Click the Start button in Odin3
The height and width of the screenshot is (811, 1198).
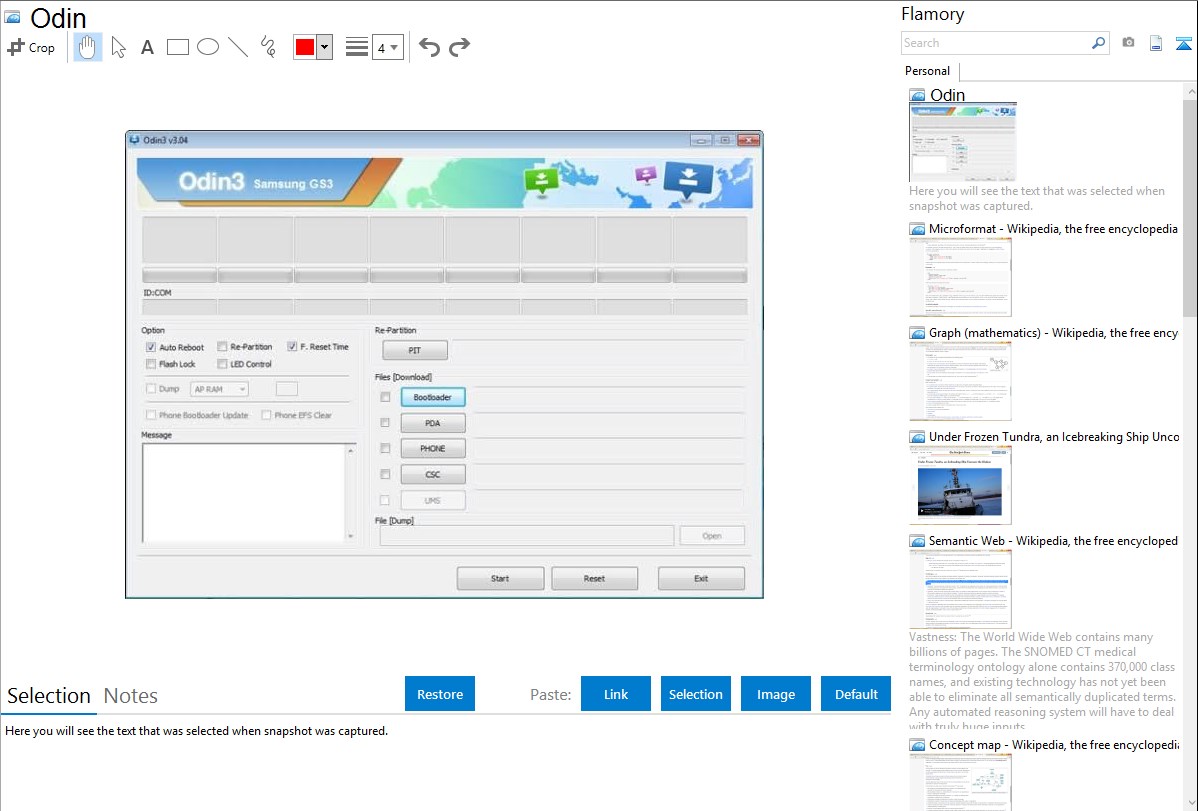pyautogui.click(x=500, y=579)
